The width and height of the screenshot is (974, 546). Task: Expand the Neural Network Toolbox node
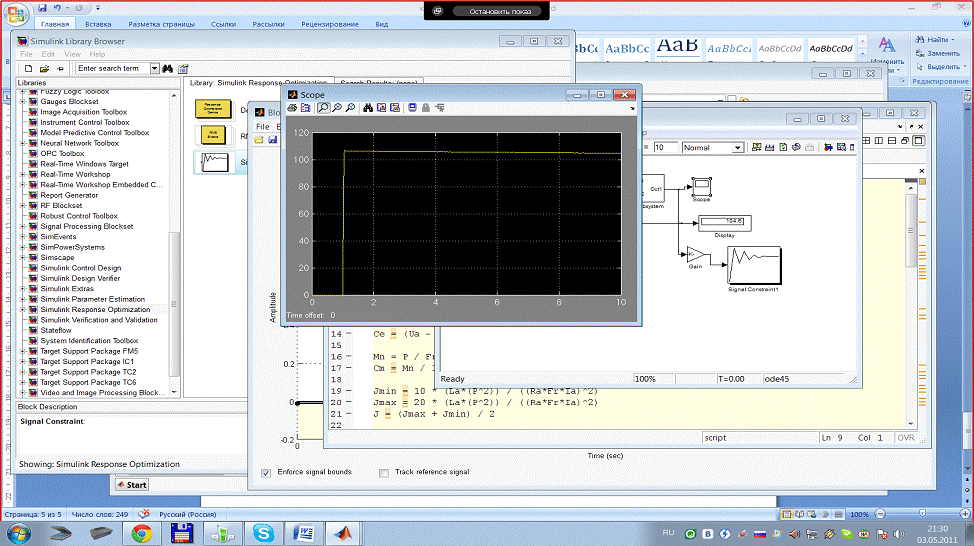click(x=22, y=143)
